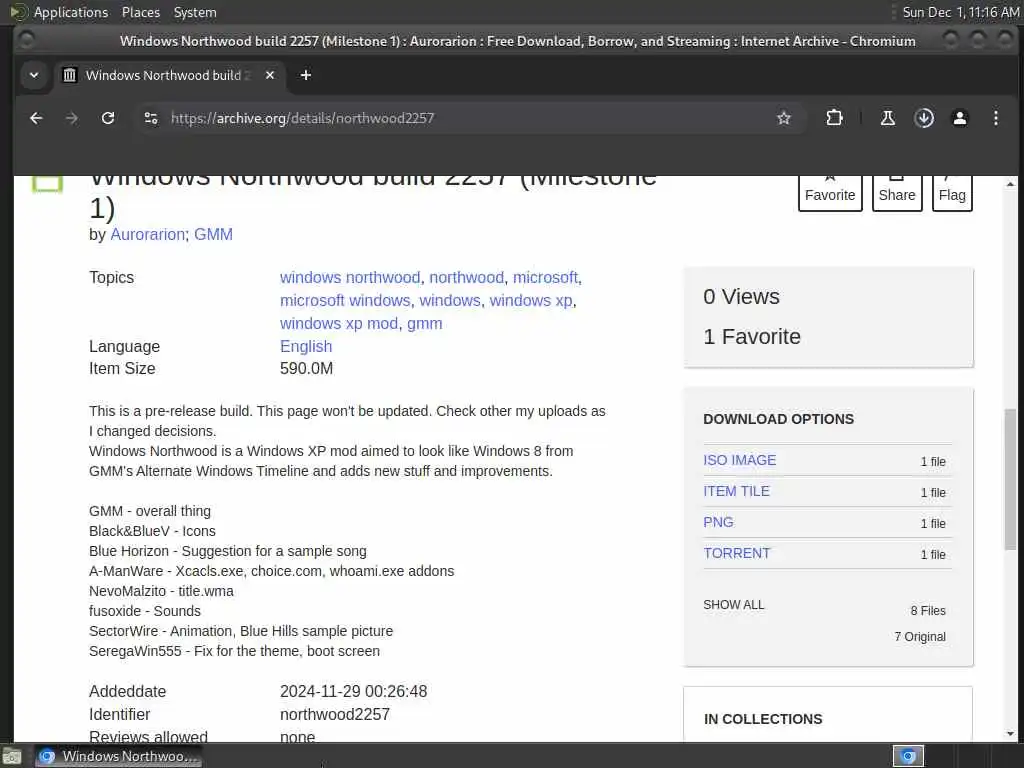Open the 'microsoft windows' topic link
The image size is (1024, 768).
(x=345, y=300)
